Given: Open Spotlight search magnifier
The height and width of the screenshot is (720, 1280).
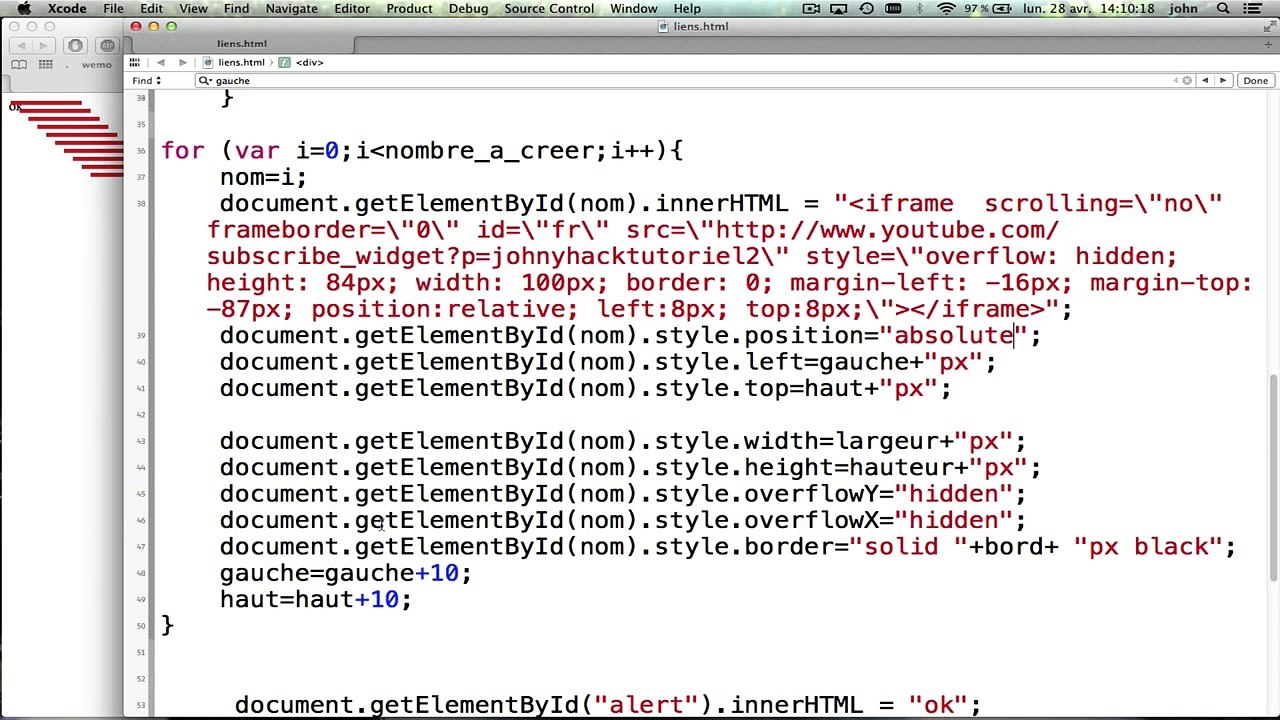Looking at the screenshot, I should 1223,9.
